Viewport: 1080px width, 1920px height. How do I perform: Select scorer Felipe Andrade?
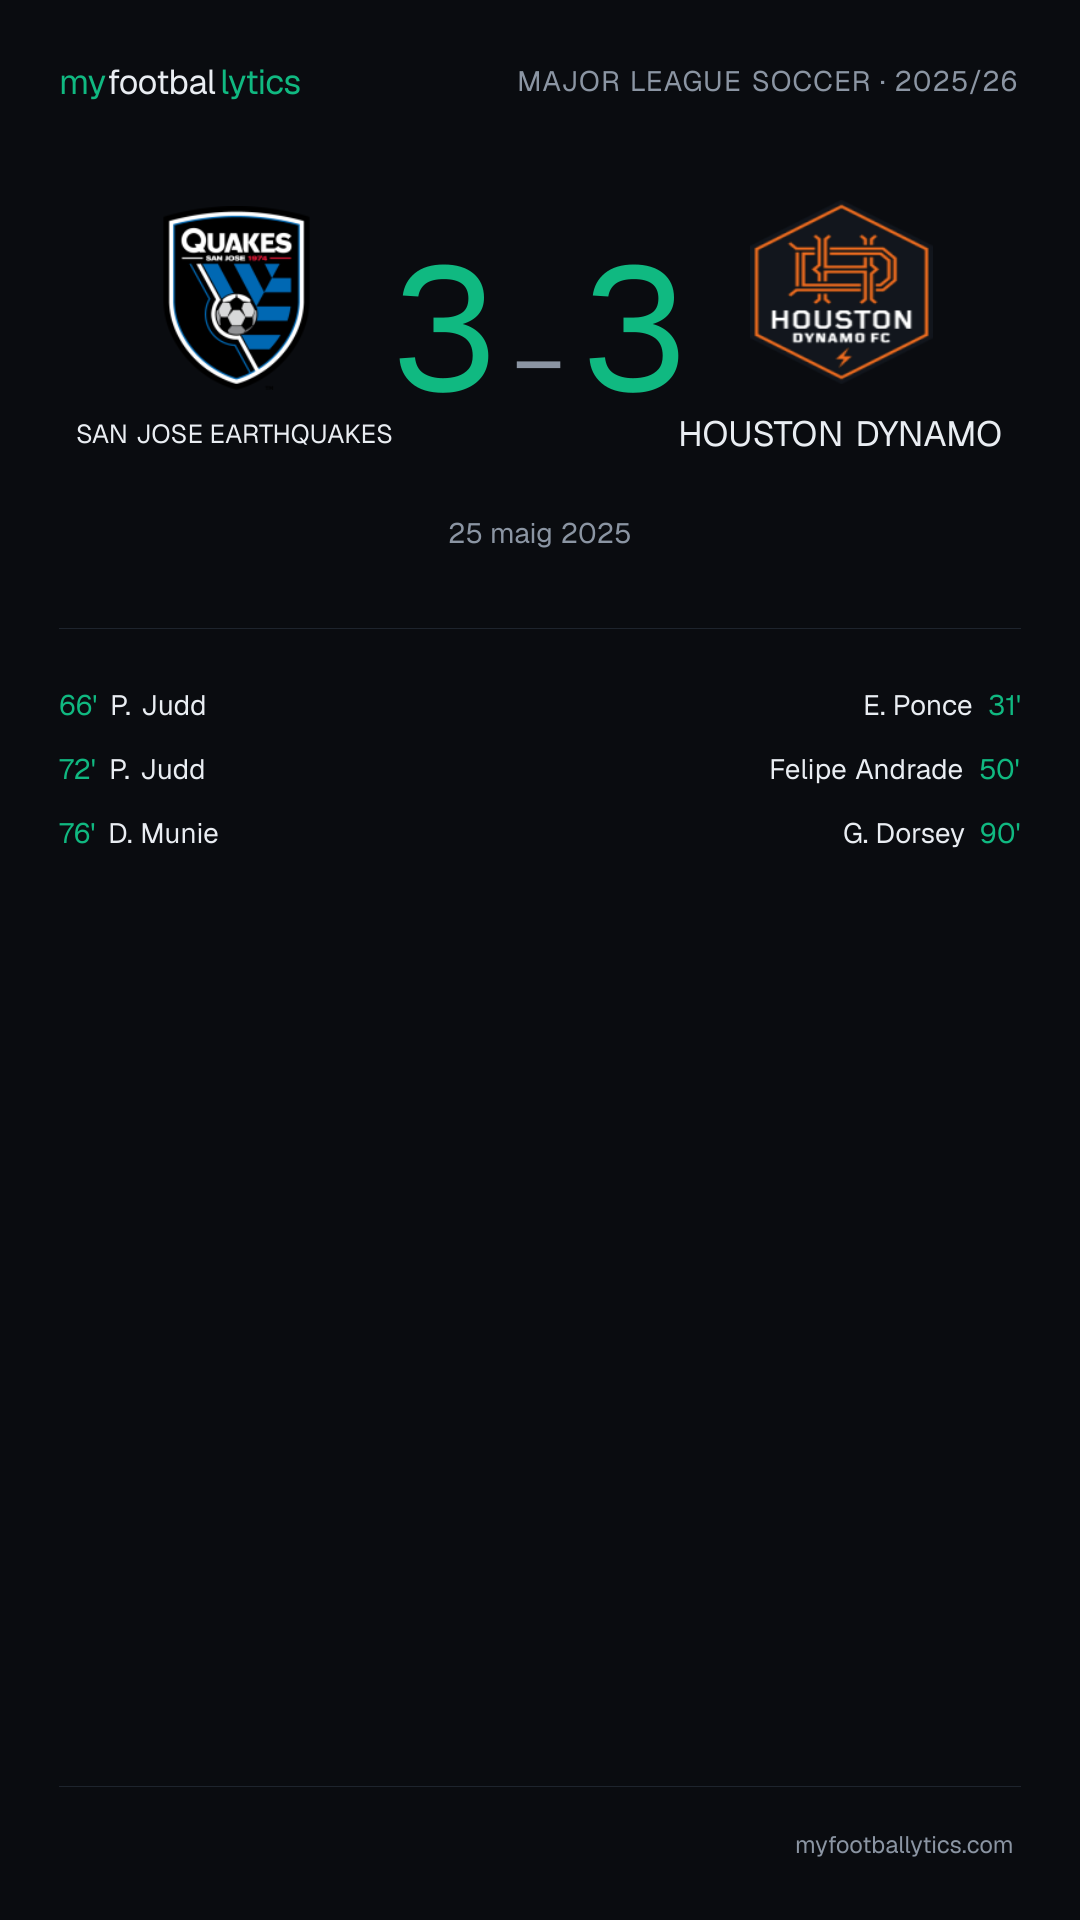866,770
